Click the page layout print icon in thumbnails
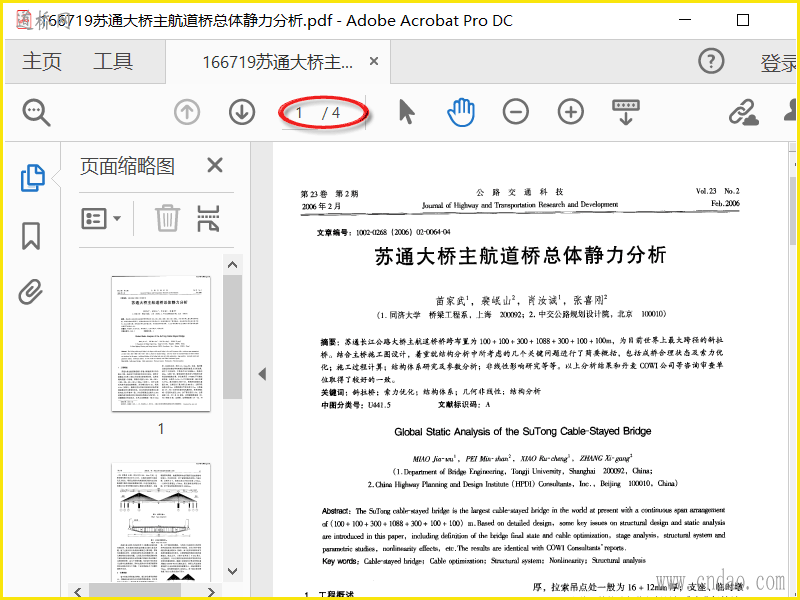The width and height of the screenshot is (800, 600). (208, 218)
